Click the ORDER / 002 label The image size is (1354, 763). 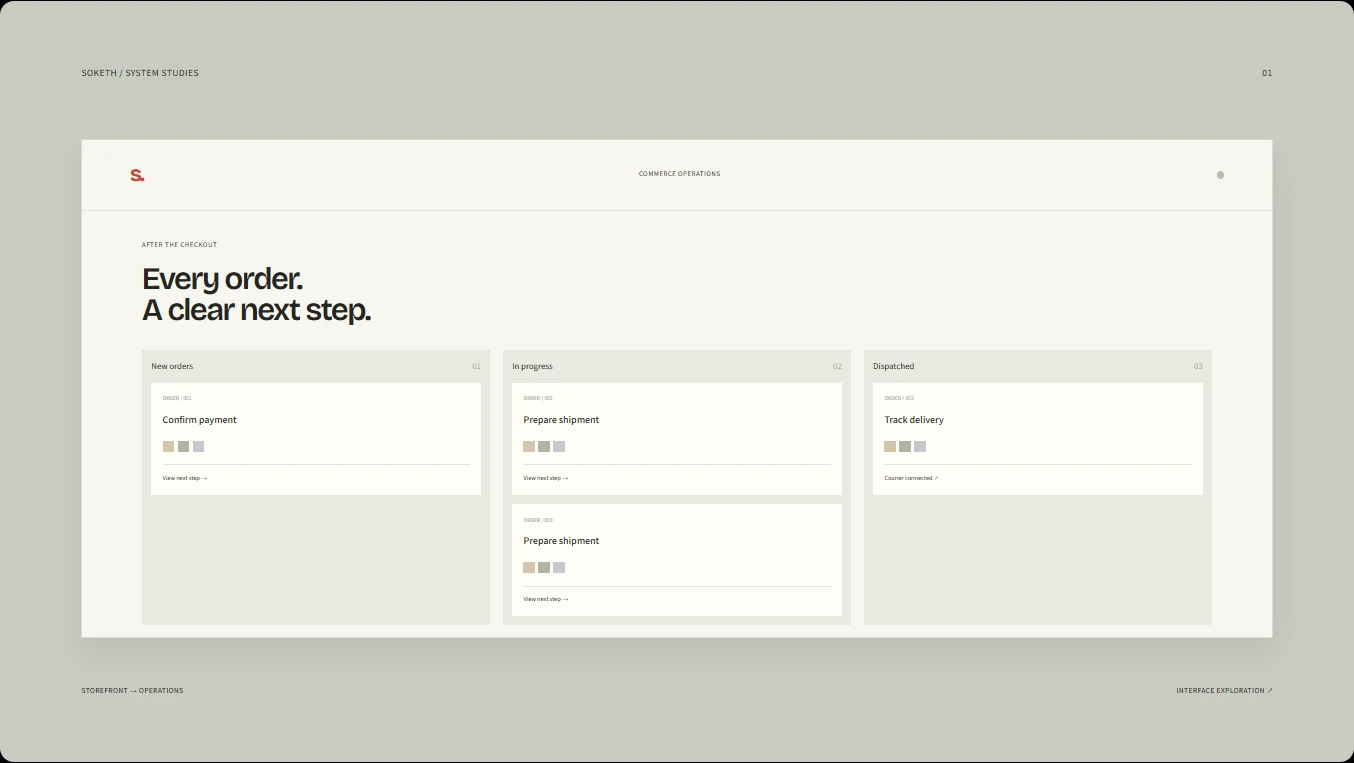point(538,398)
